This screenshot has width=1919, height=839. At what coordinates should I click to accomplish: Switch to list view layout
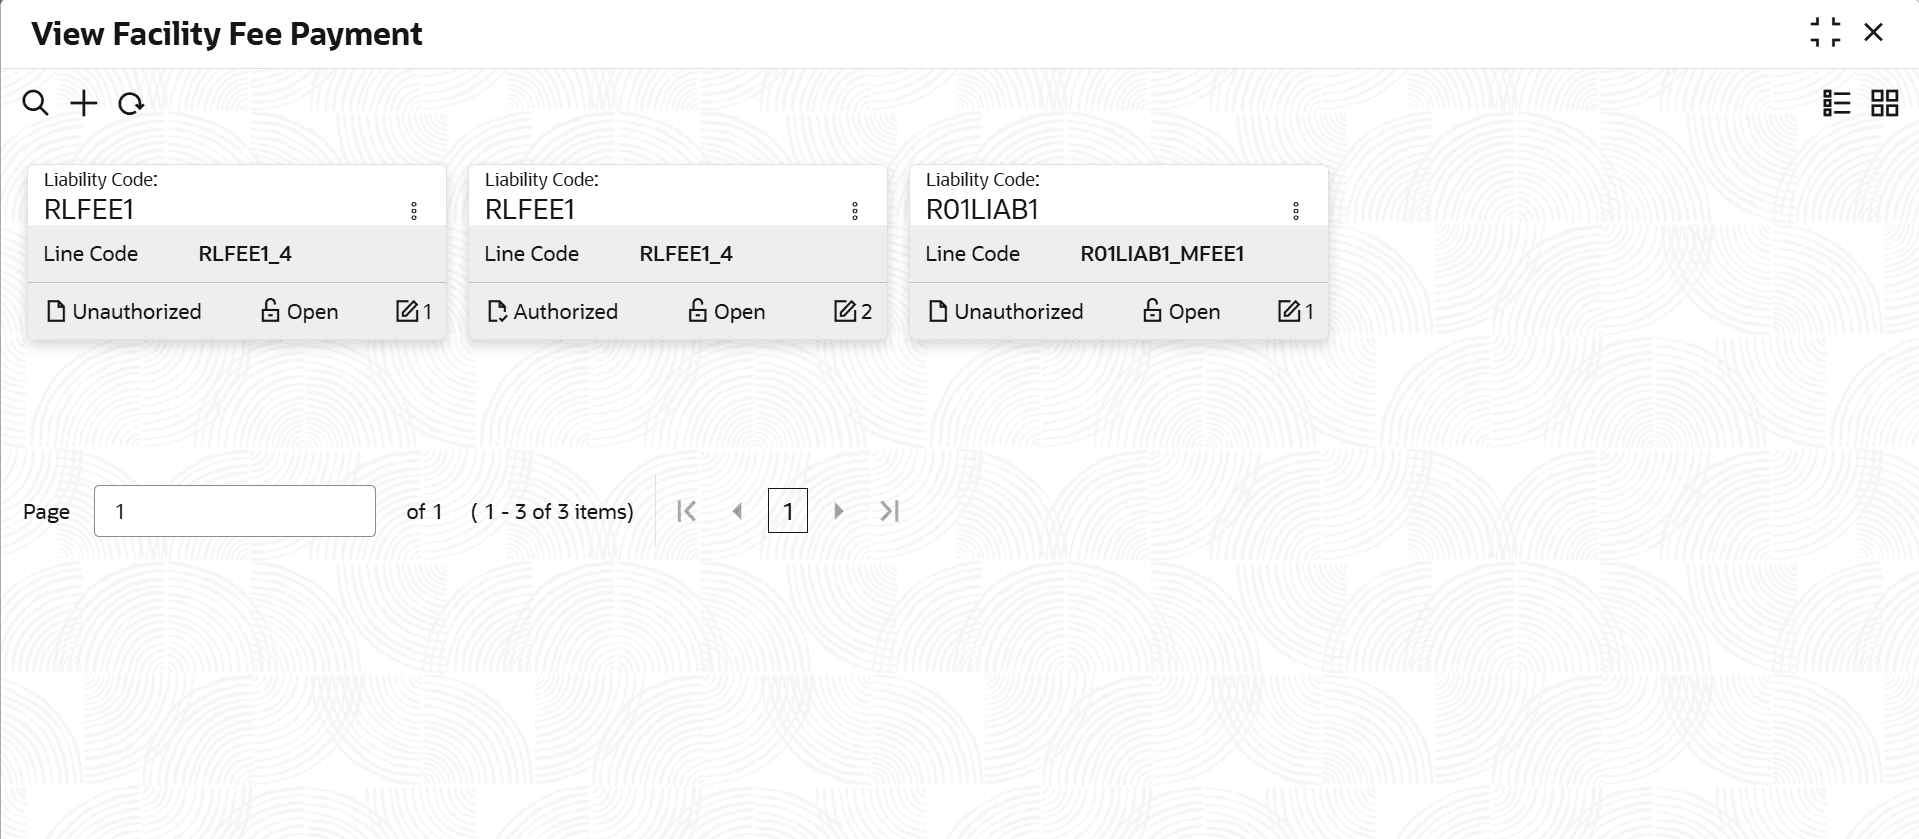point(1837,103)
